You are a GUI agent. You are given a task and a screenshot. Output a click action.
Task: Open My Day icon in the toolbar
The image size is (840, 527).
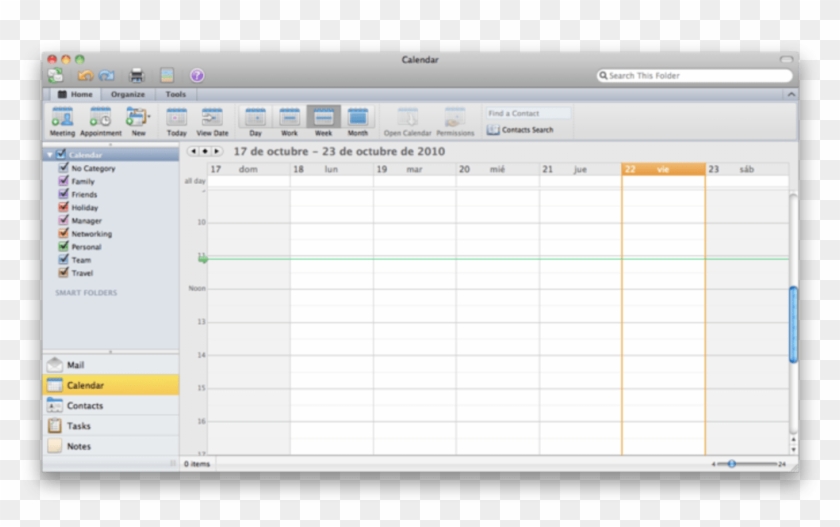(167, 76)
